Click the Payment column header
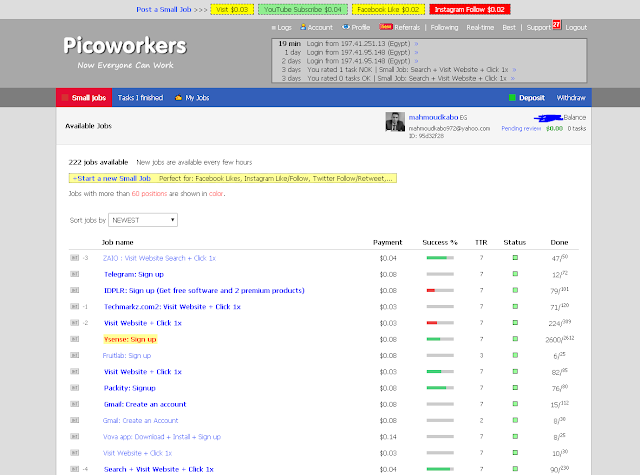 point(387,242)
